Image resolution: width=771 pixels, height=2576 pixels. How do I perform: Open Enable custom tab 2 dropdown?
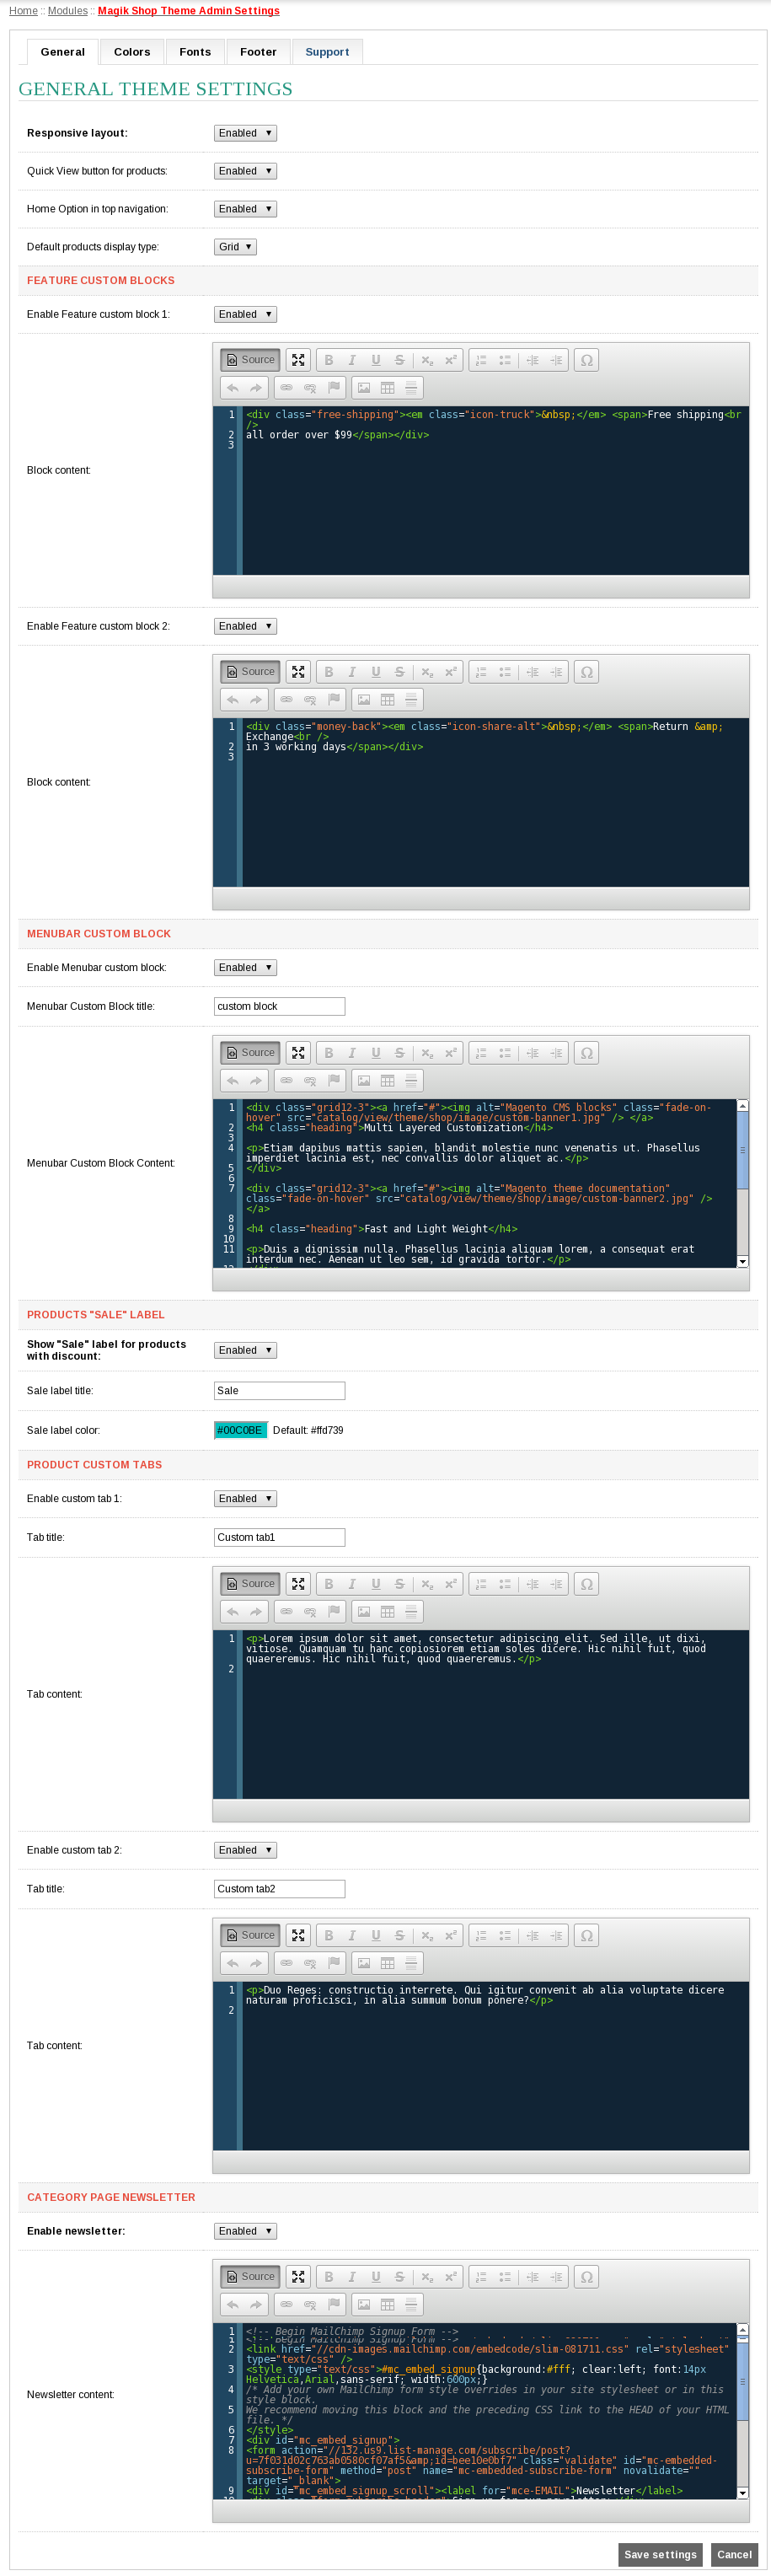[x=245, y=1851]
